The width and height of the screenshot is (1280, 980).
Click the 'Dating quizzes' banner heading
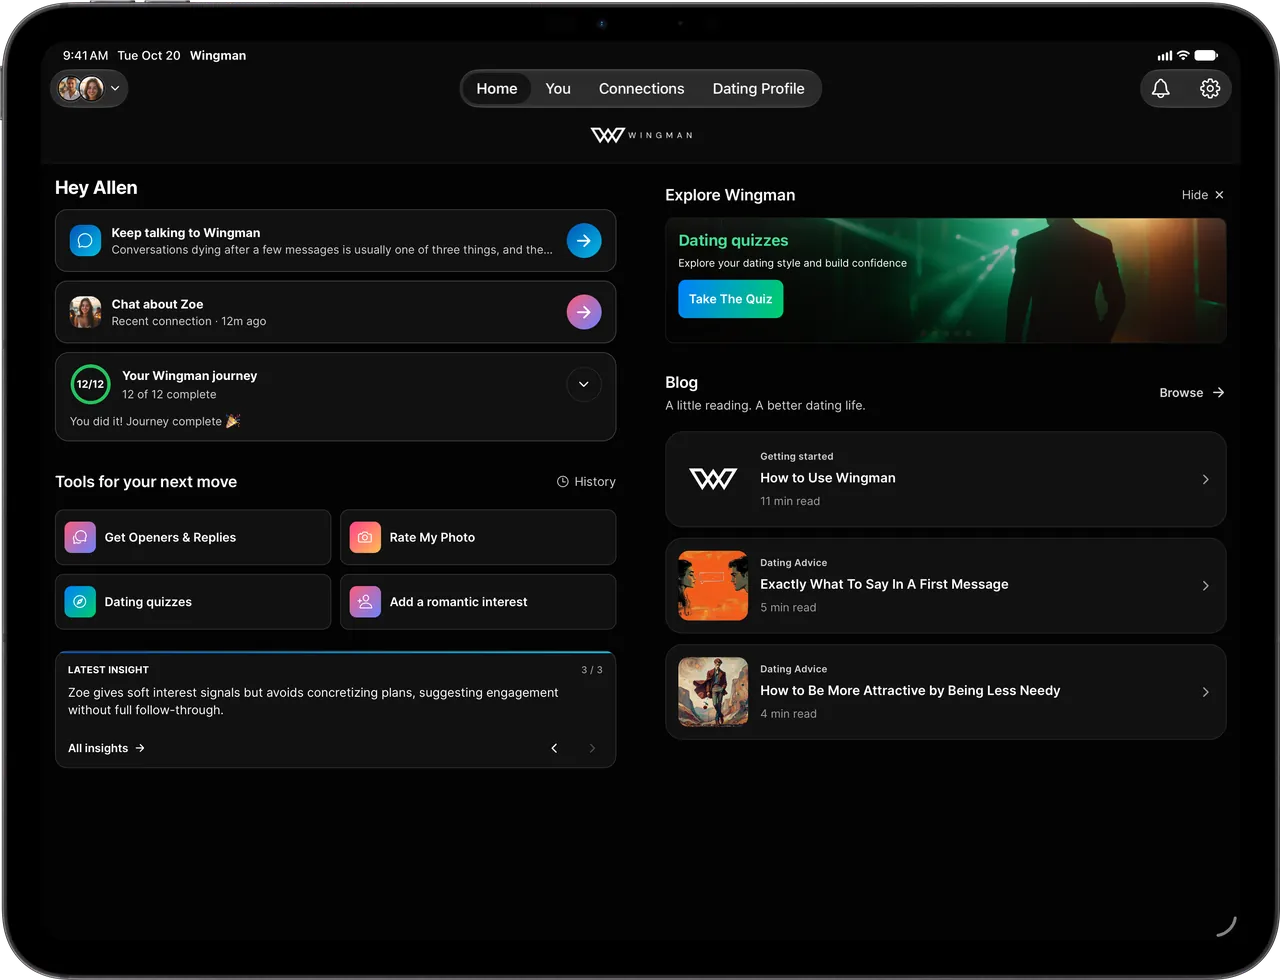coord(733,240)
